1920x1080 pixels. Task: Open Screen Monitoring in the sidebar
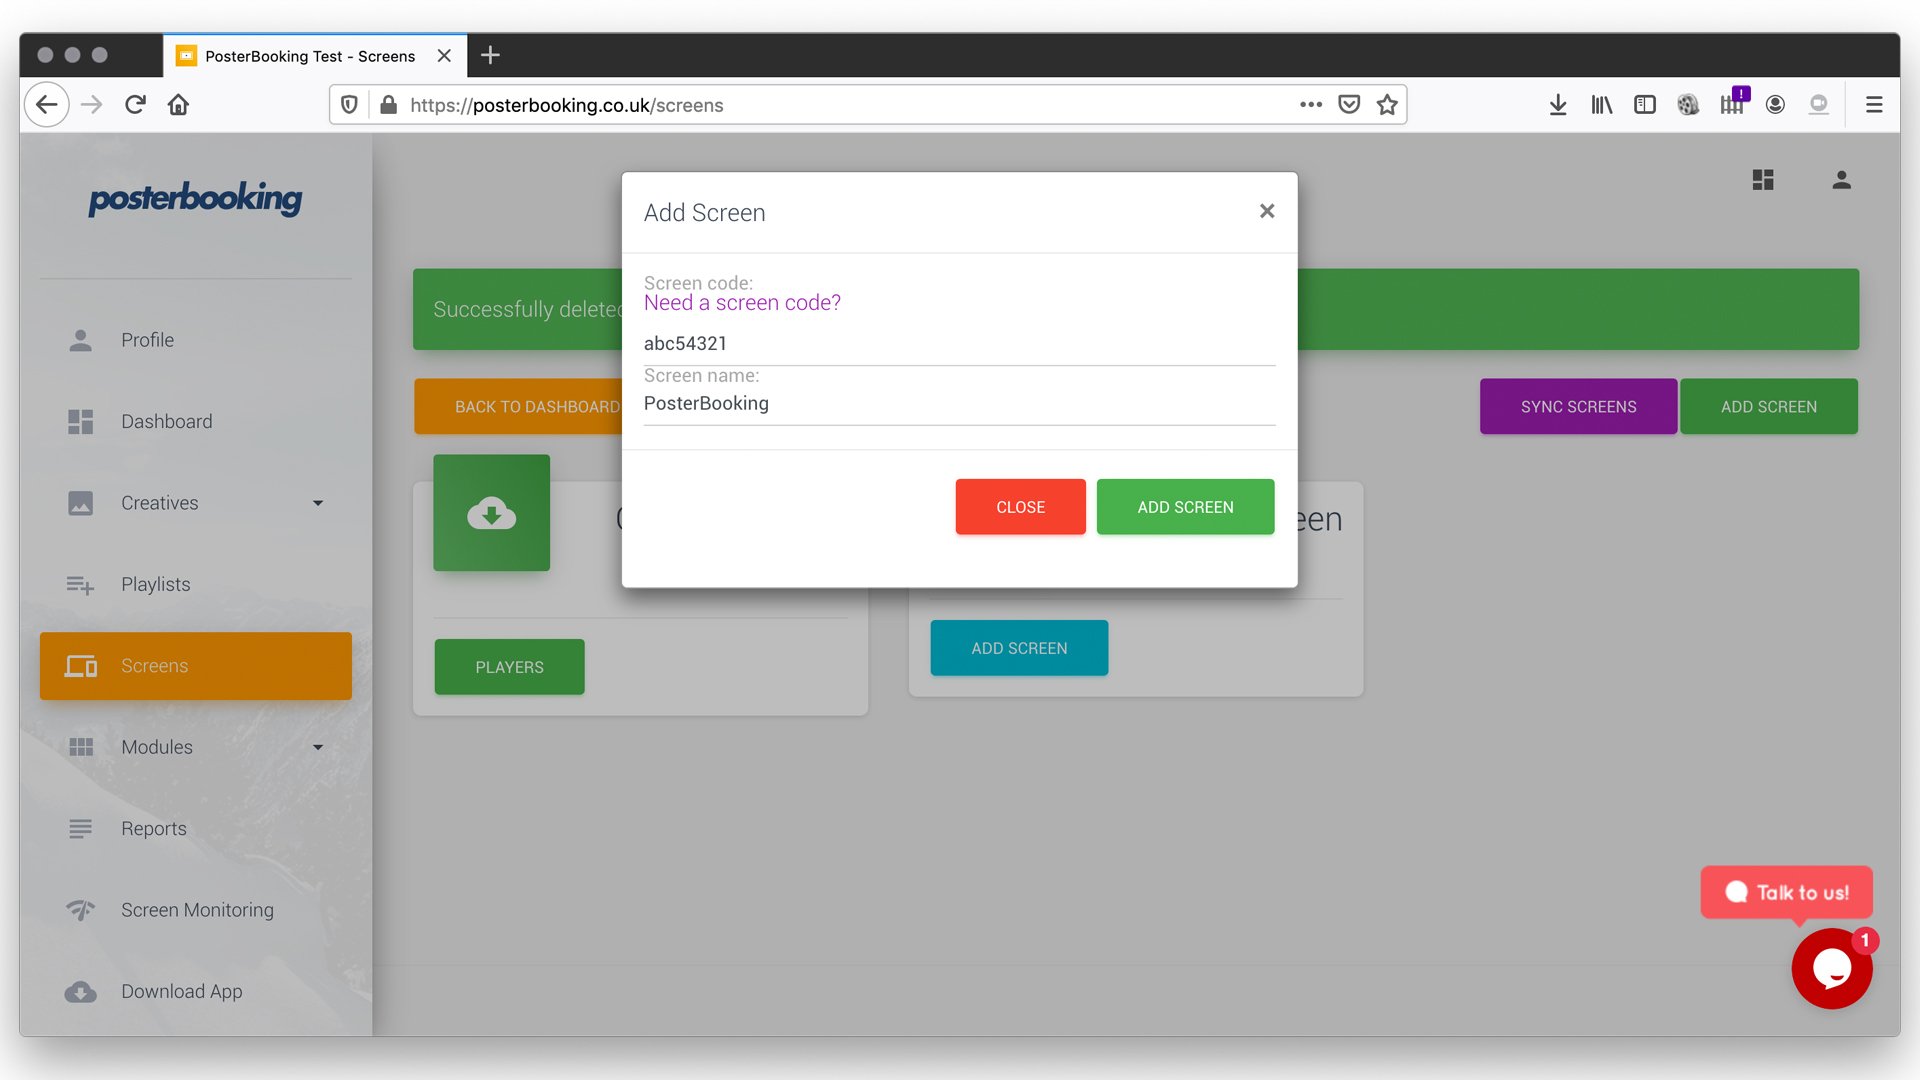197,910
